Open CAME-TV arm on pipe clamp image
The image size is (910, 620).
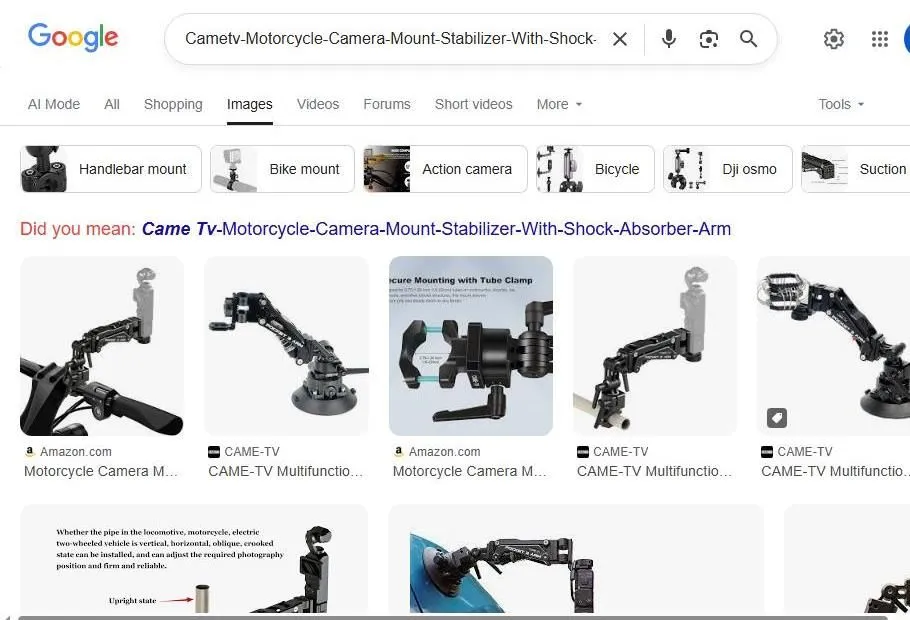pyautogui.click(x=655, y=346)
